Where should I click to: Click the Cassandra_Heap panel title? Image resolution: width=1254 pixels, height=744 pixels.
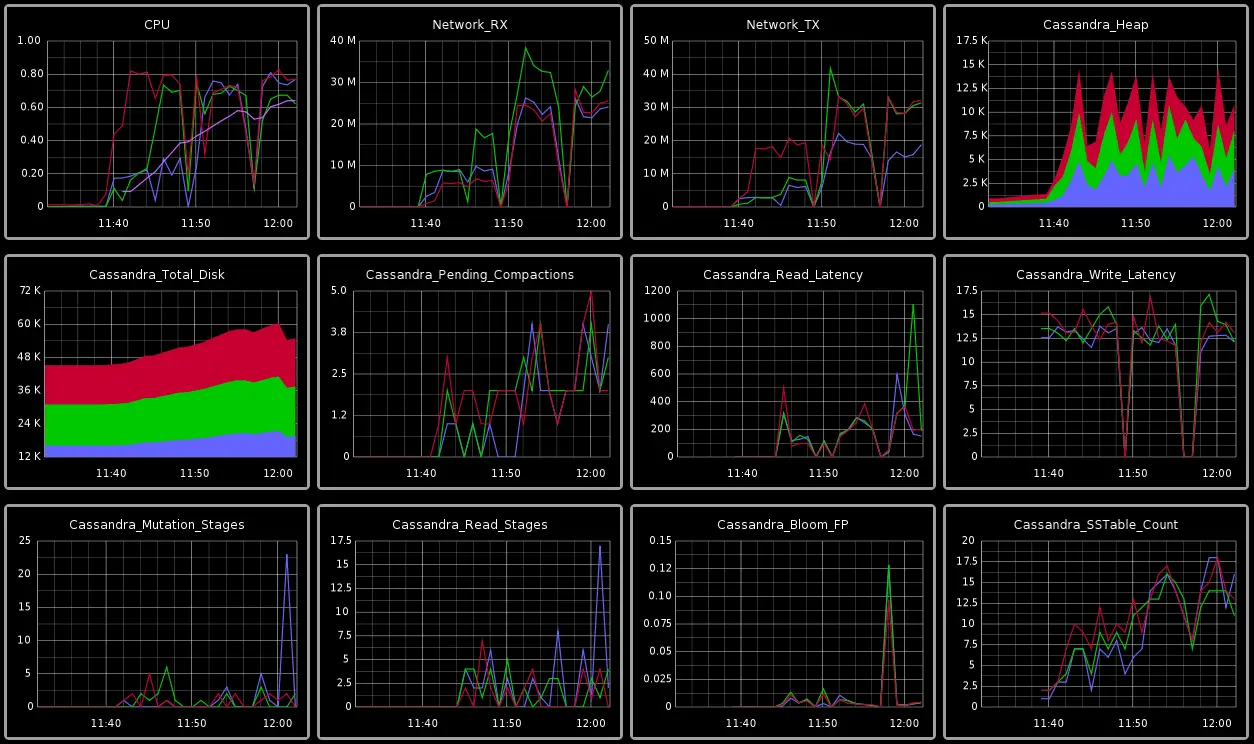coord(1096,25)
